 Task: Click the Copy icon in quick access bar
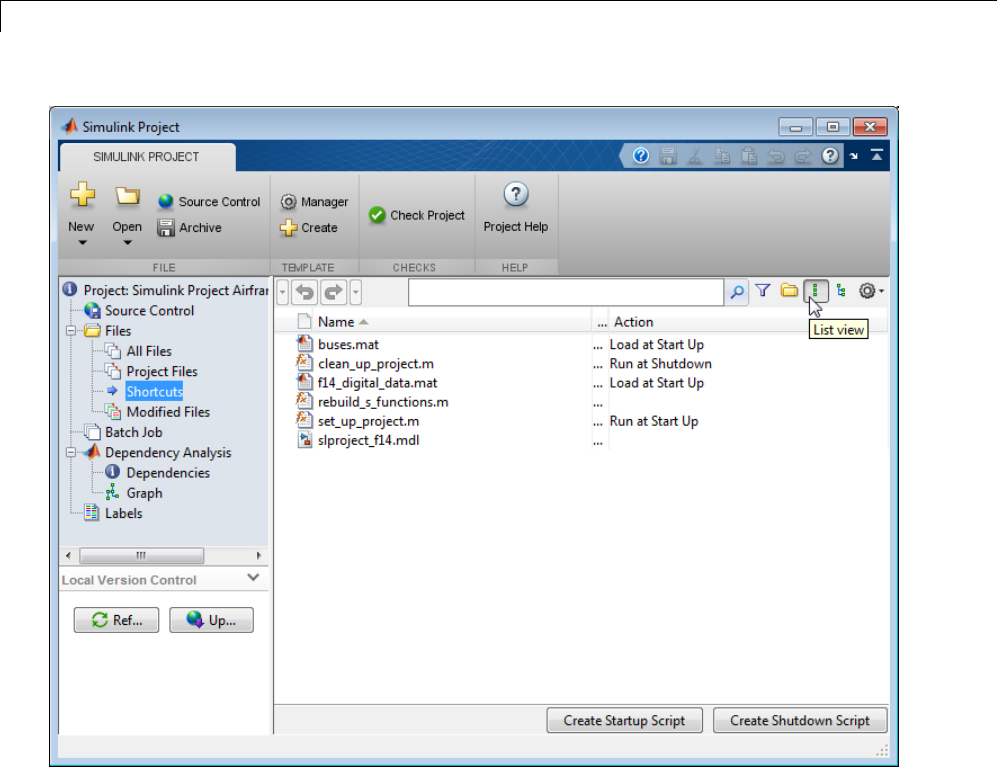pyautogui.click(x=722, y=156)
